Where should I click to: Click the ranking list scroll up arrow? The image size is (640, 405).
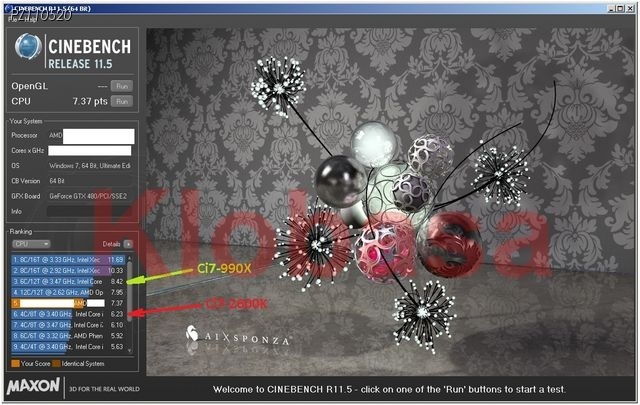pos(130,258)
